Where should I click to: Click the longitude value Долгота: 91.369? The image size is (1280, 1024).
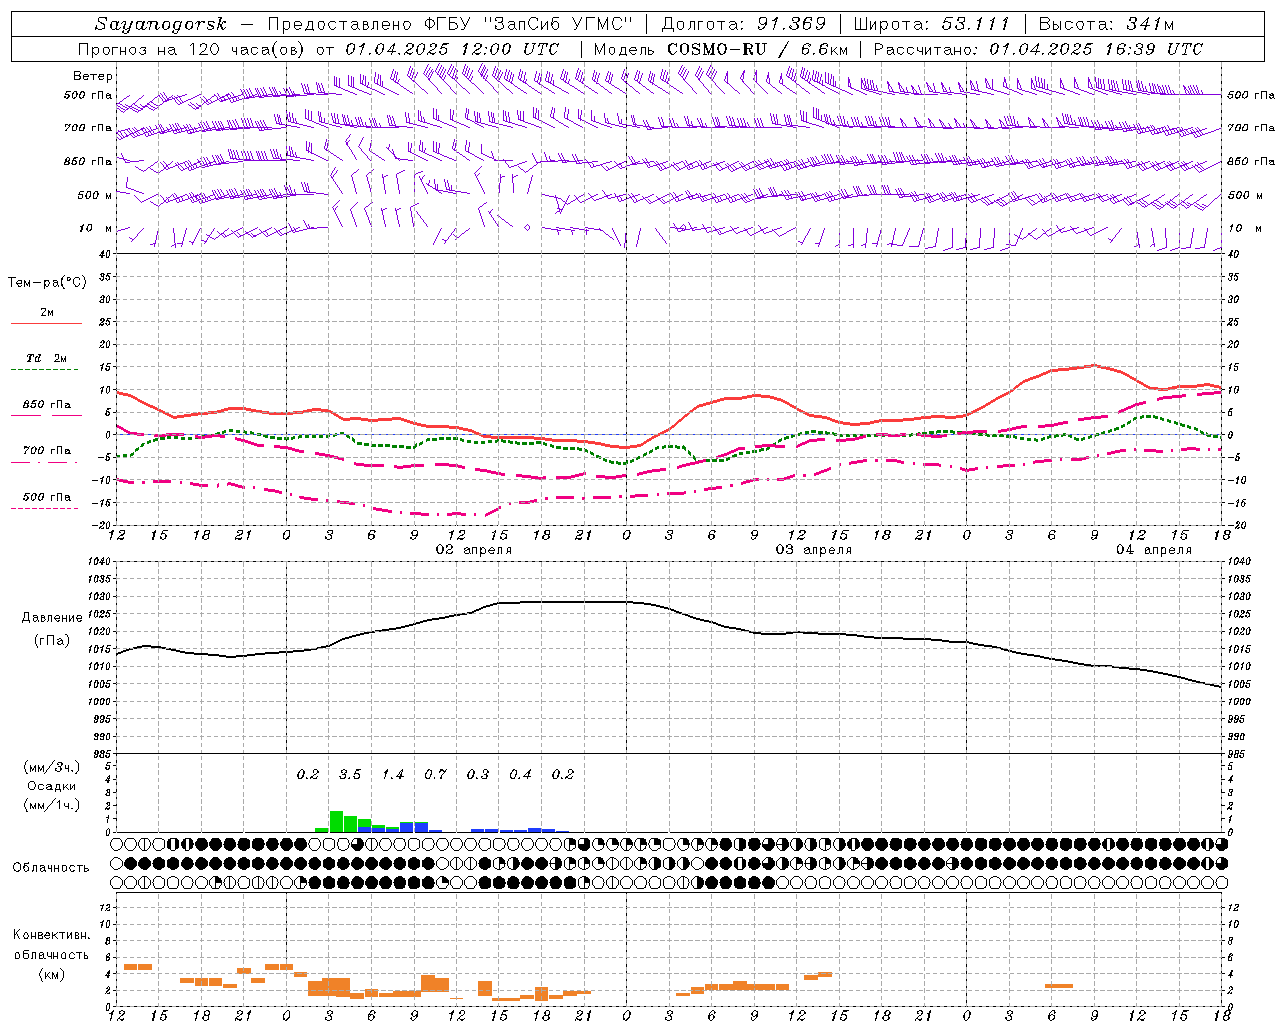click(744, 24)
